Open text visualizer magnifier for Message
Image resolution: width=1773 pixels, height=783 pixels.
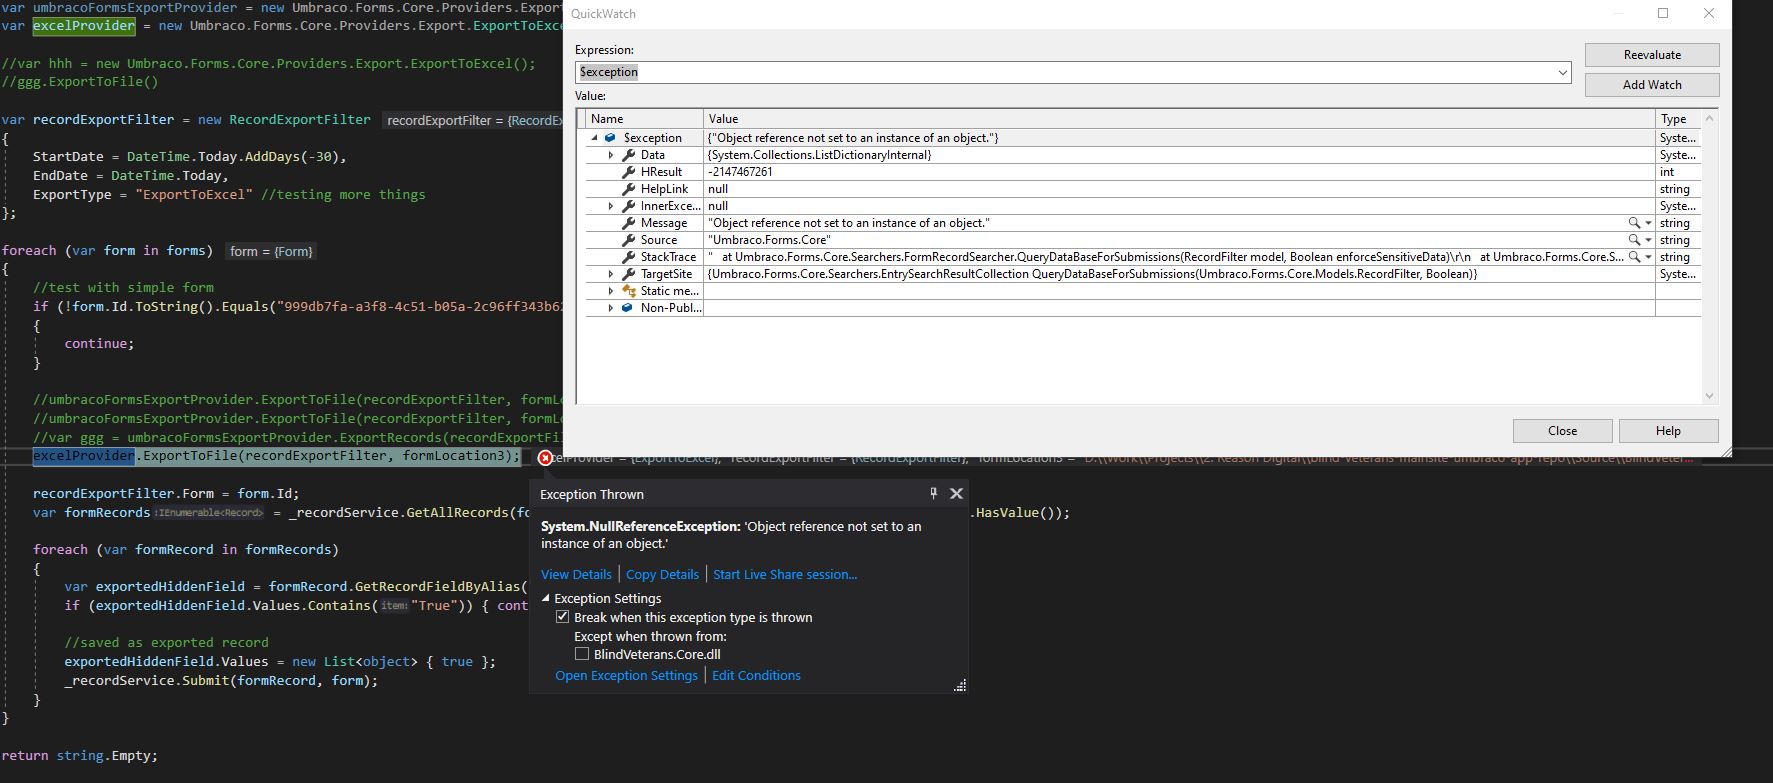[1634, 223]
